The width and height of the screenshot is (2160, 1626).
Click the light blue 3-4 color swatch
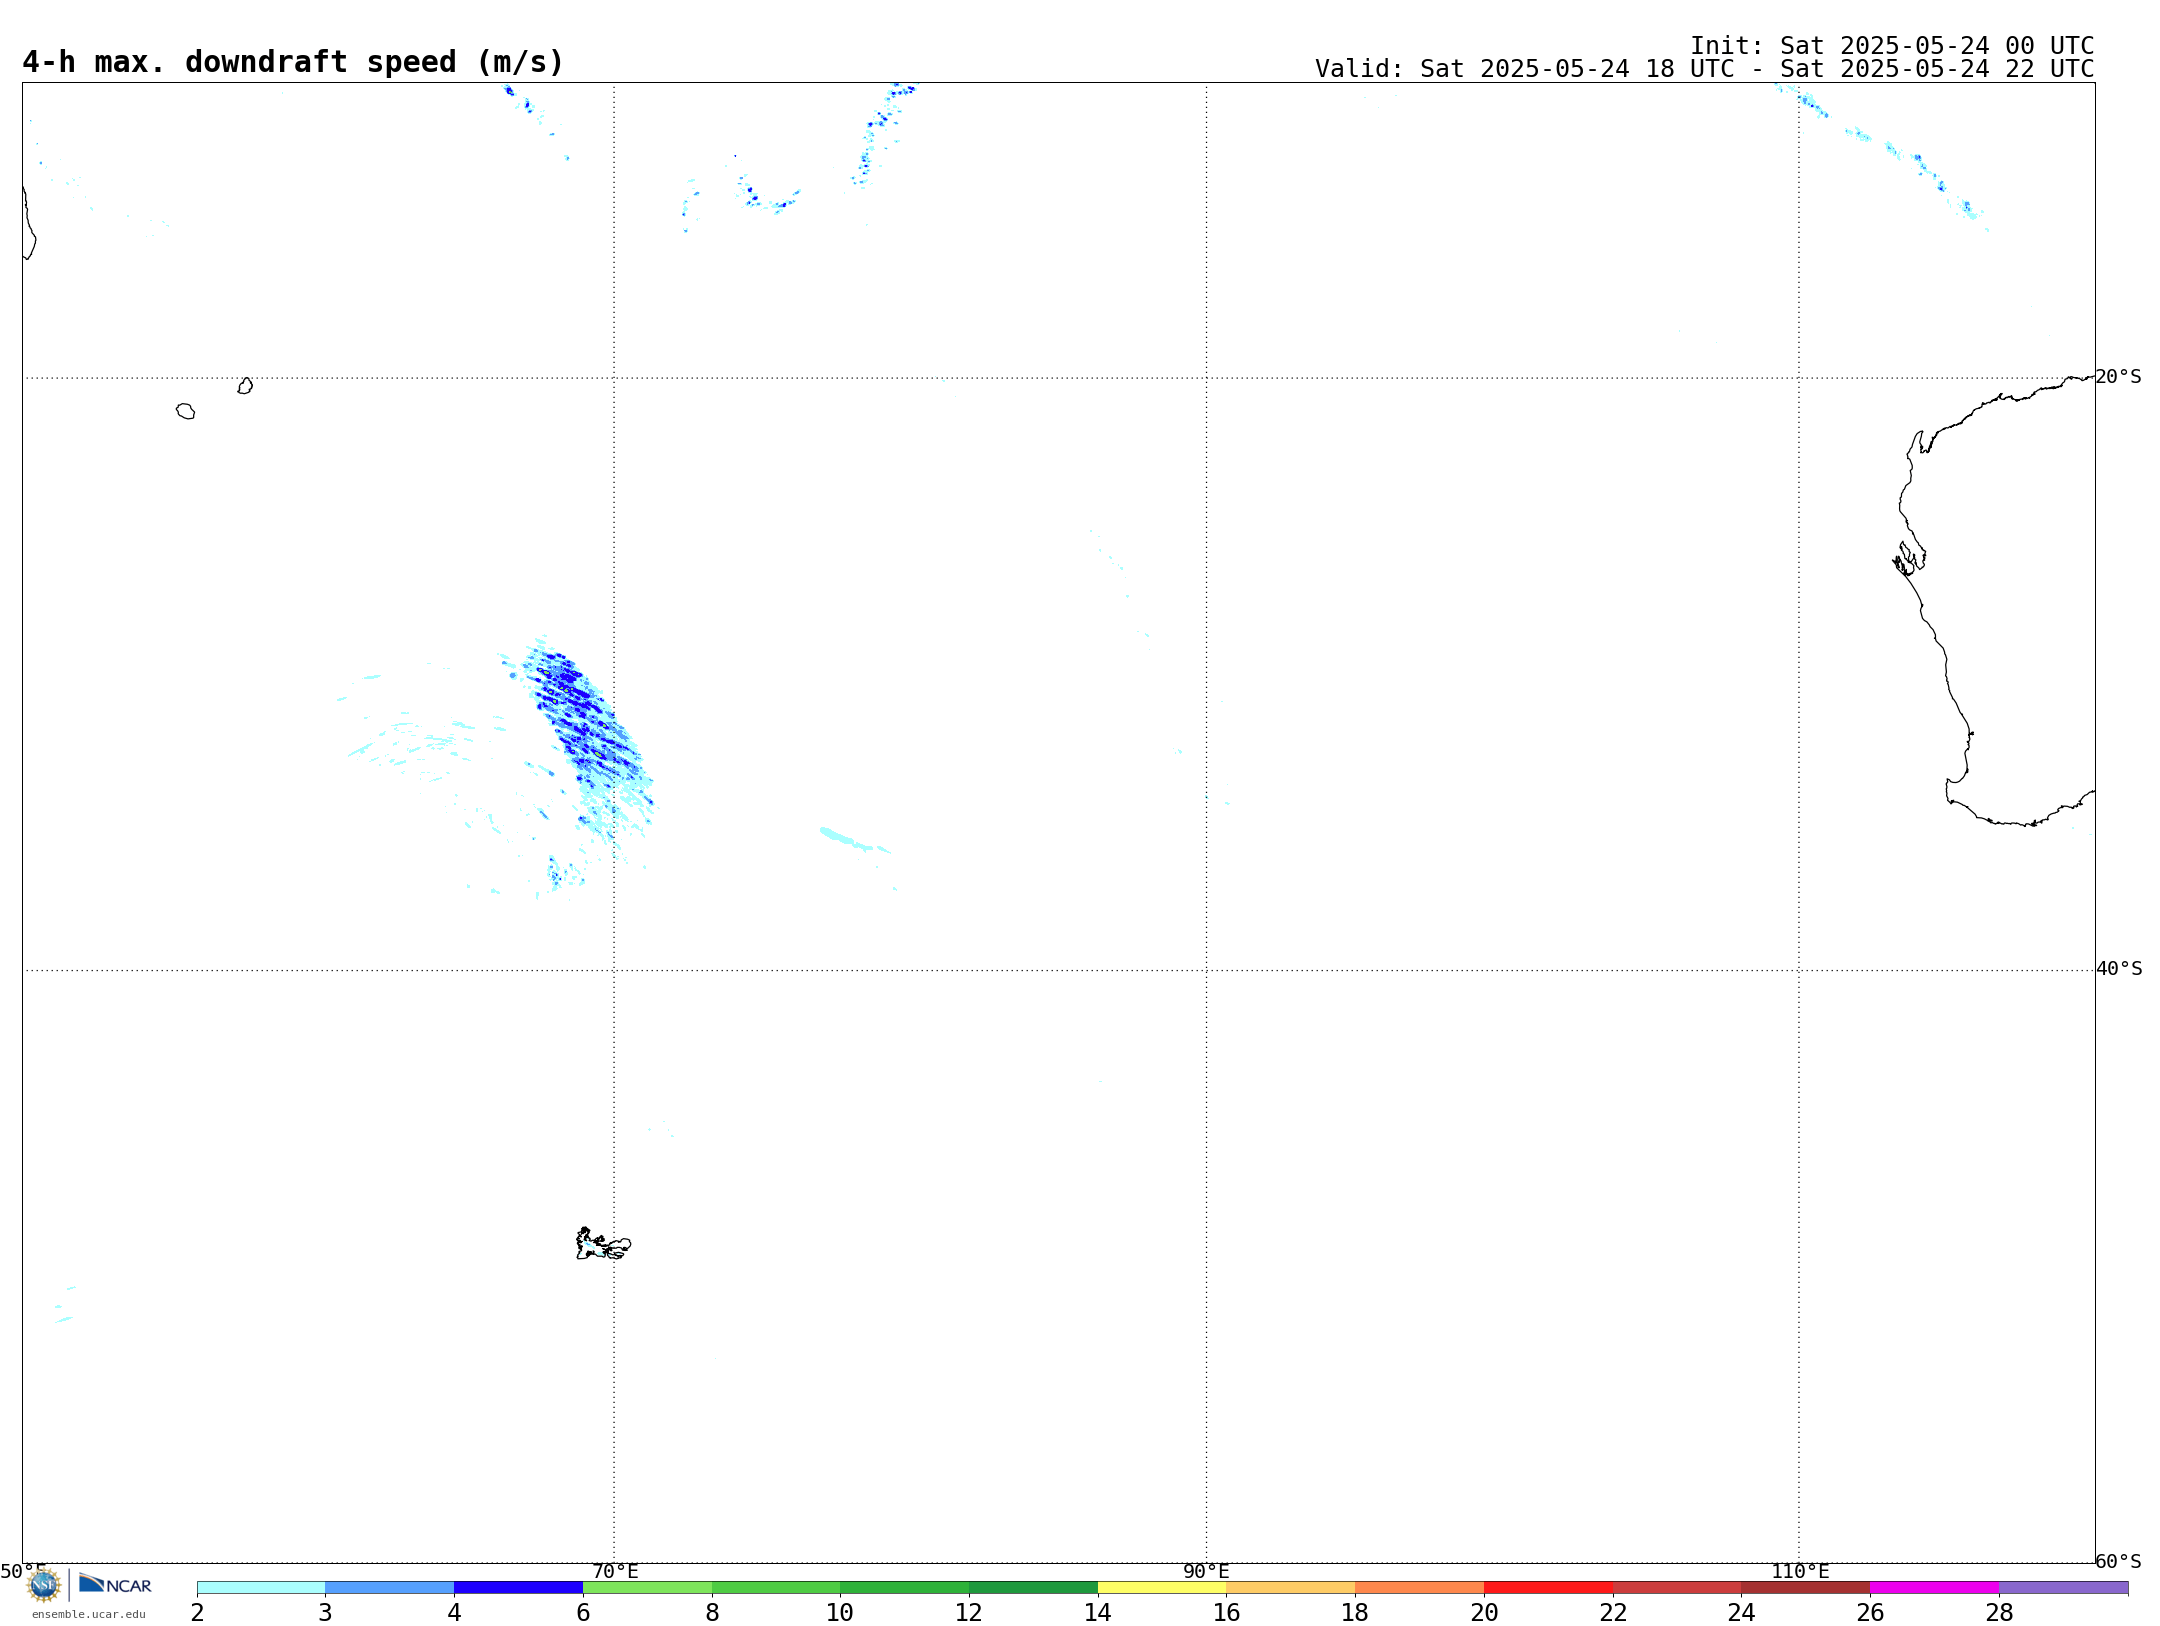(390, 1587)
